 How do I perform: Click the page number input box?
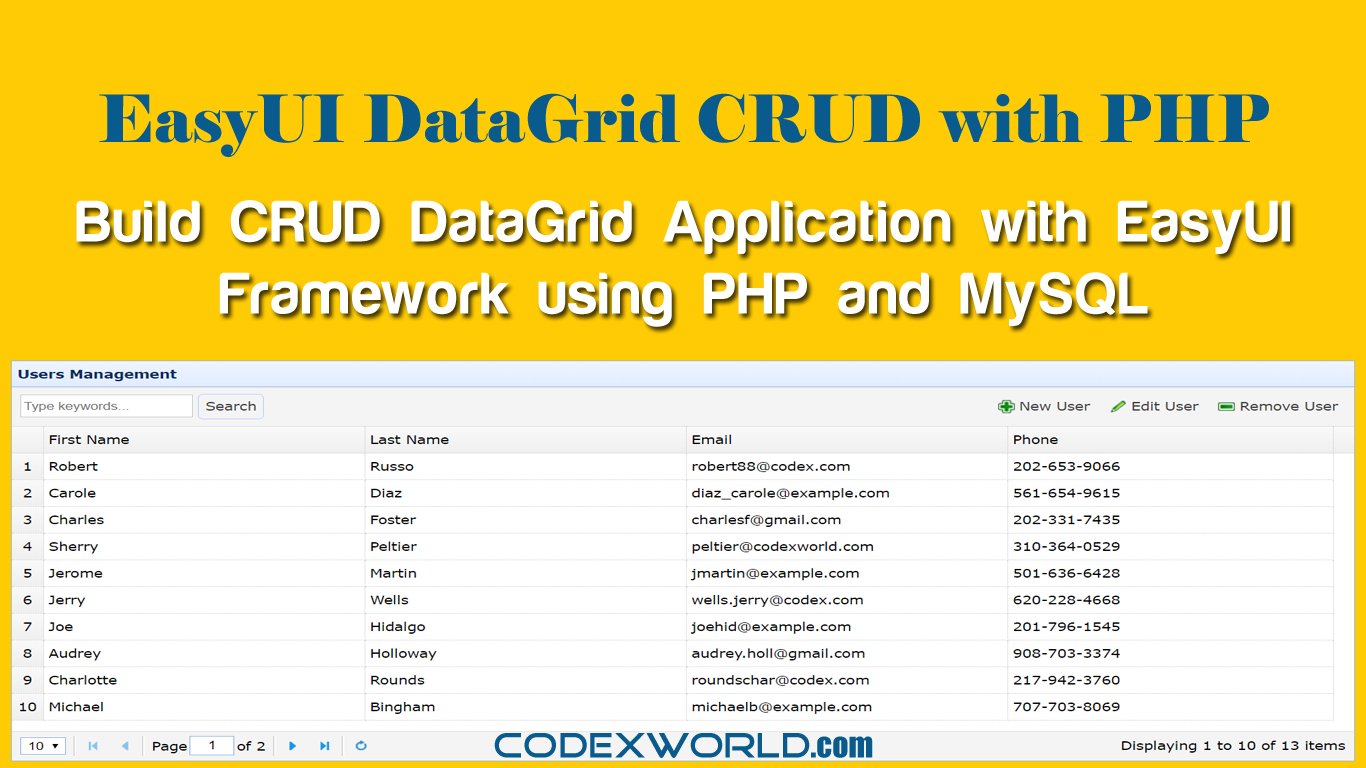point(213,745)
